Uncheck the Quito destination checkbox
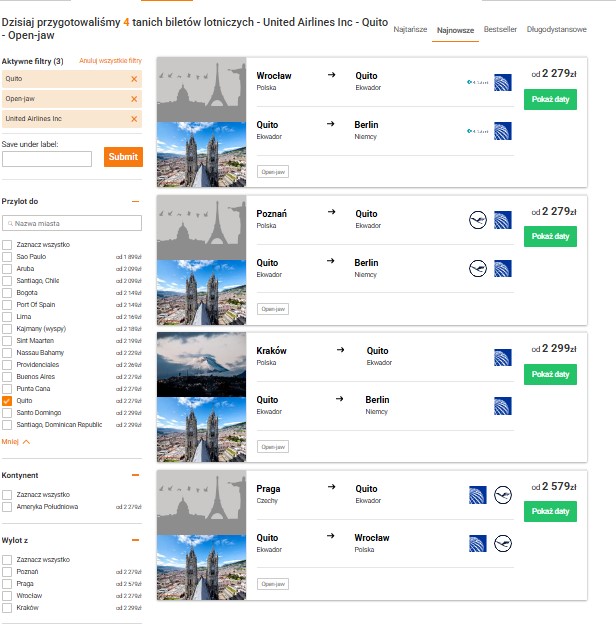Image resolution: width=616 pixels, height=625 pixels. point(7,401)
